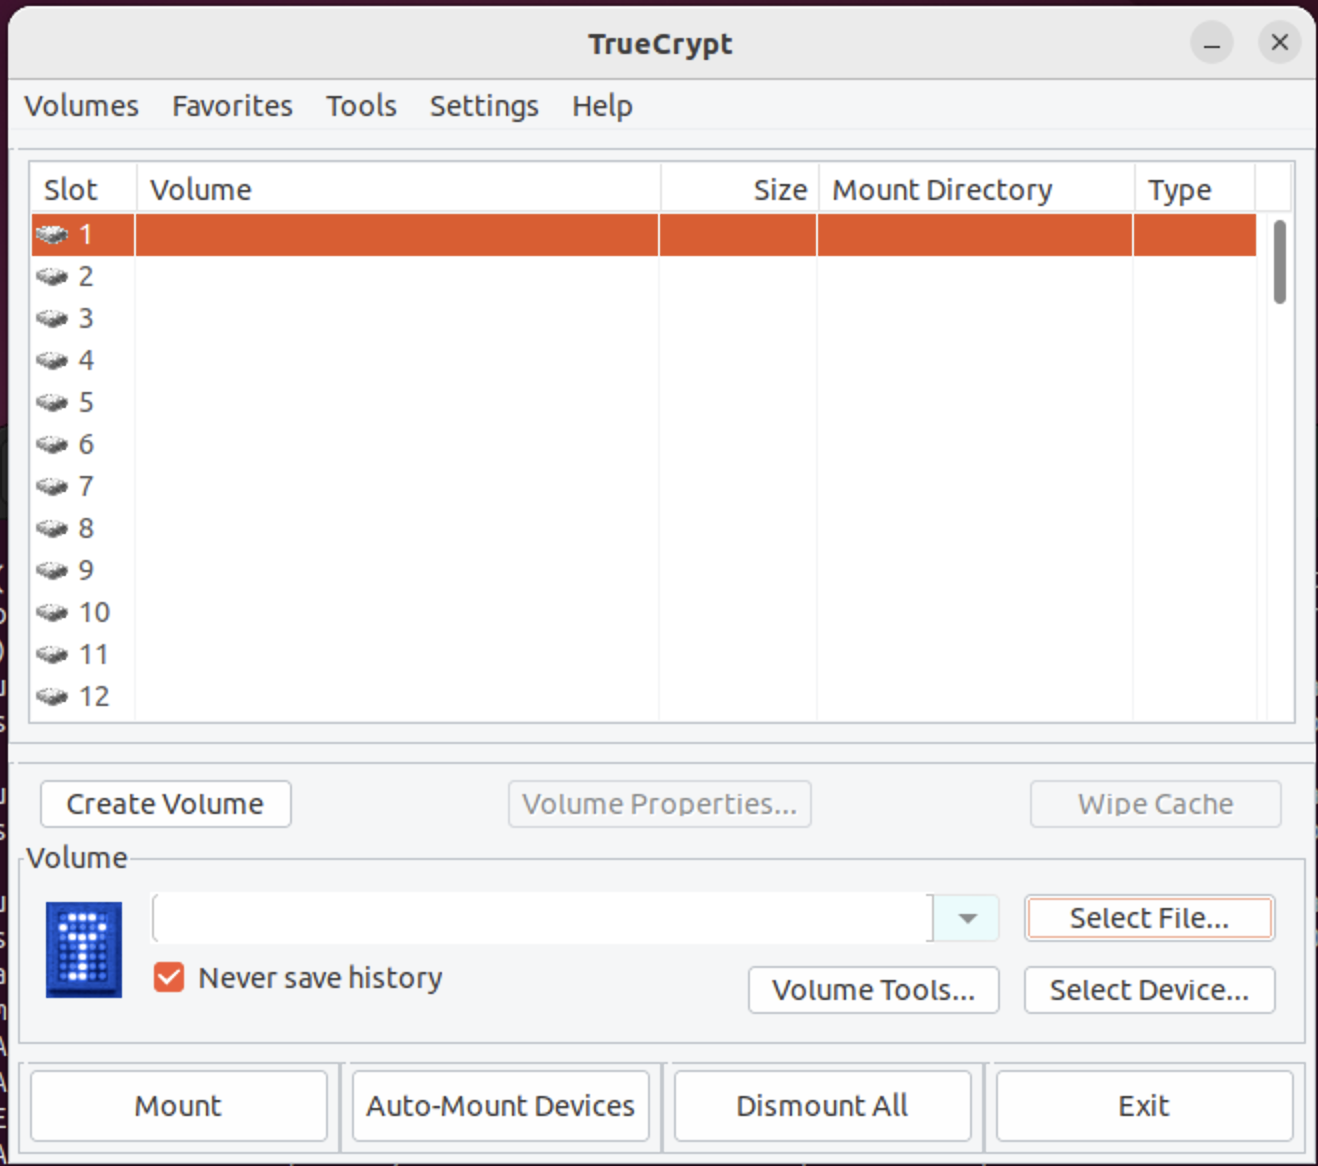Select slot number 3 text
The image size is (1318, 1166).
[x=86, y=319]
